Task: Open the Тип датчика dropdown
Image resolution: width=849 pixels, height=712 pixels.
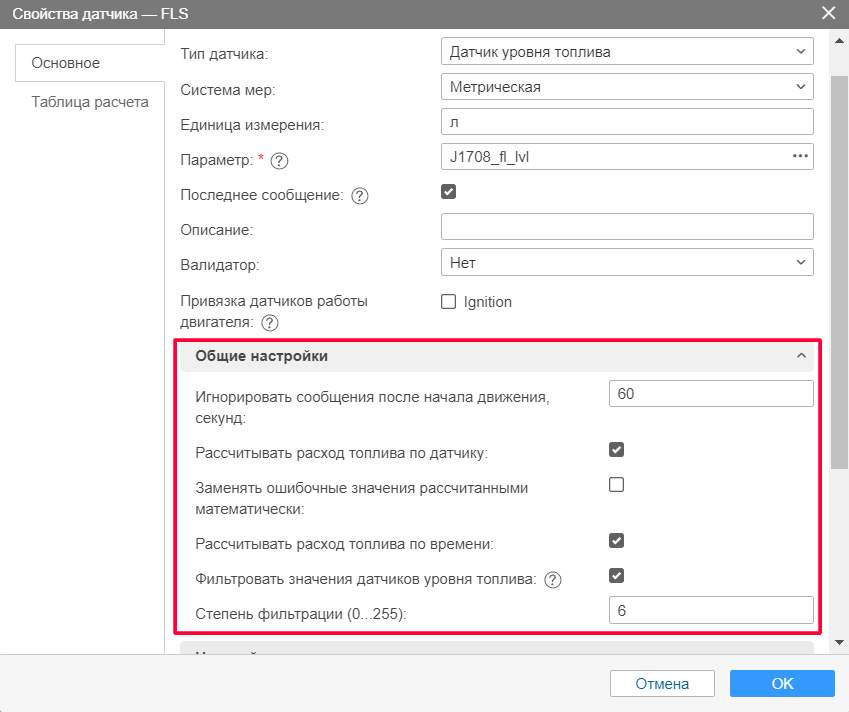Action: coord(800,50)
